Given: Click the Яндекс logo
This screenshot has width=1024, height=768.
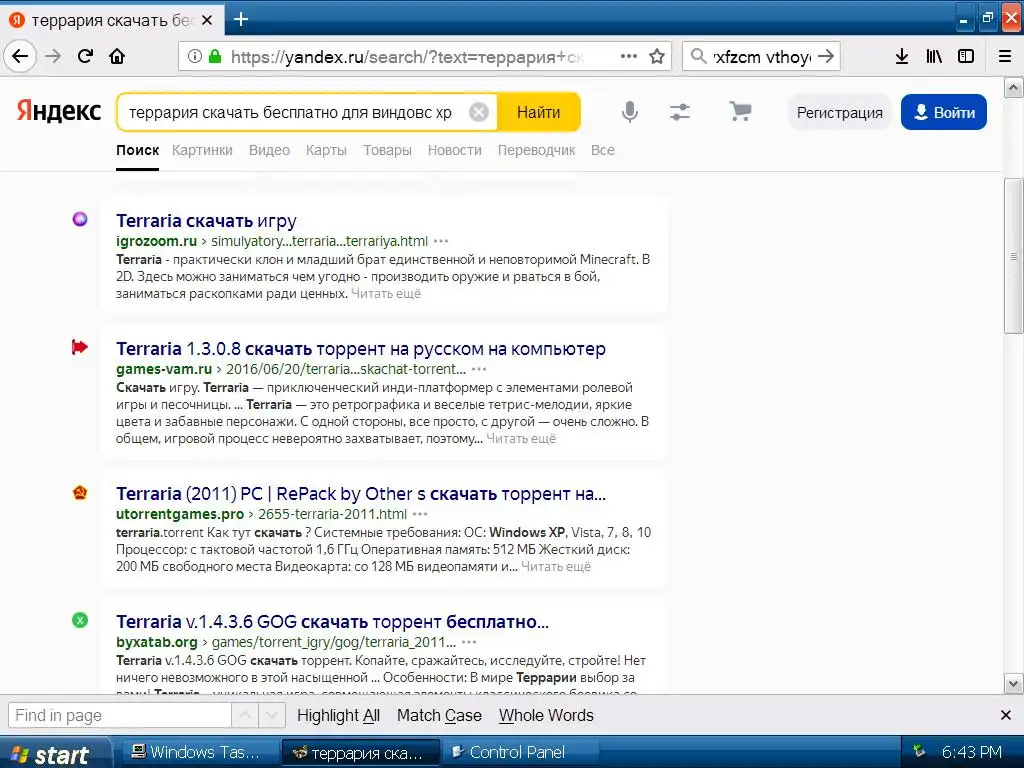Looking at the screenshot, I should (x=59, y=111).
